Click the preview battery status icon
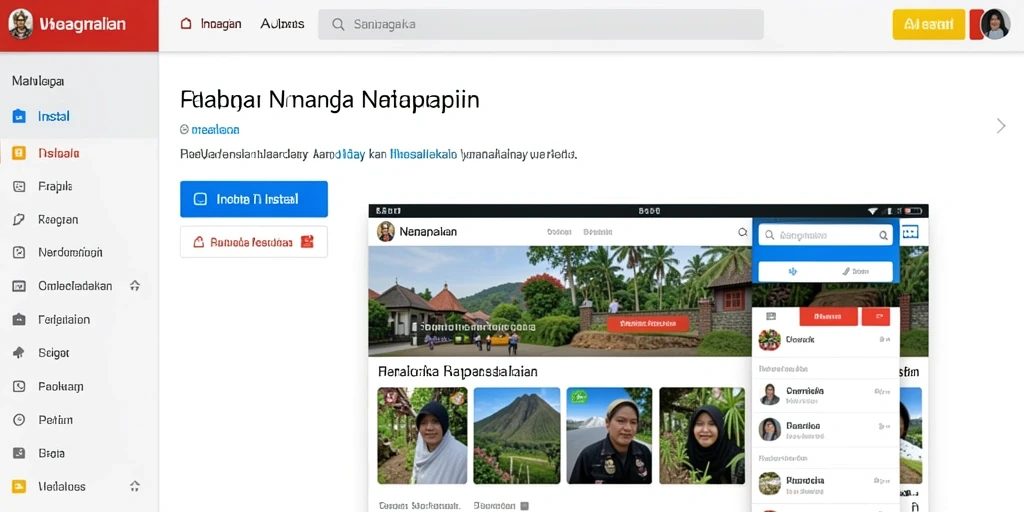Viewport: 1024px width, 512px height. point(914,211)
